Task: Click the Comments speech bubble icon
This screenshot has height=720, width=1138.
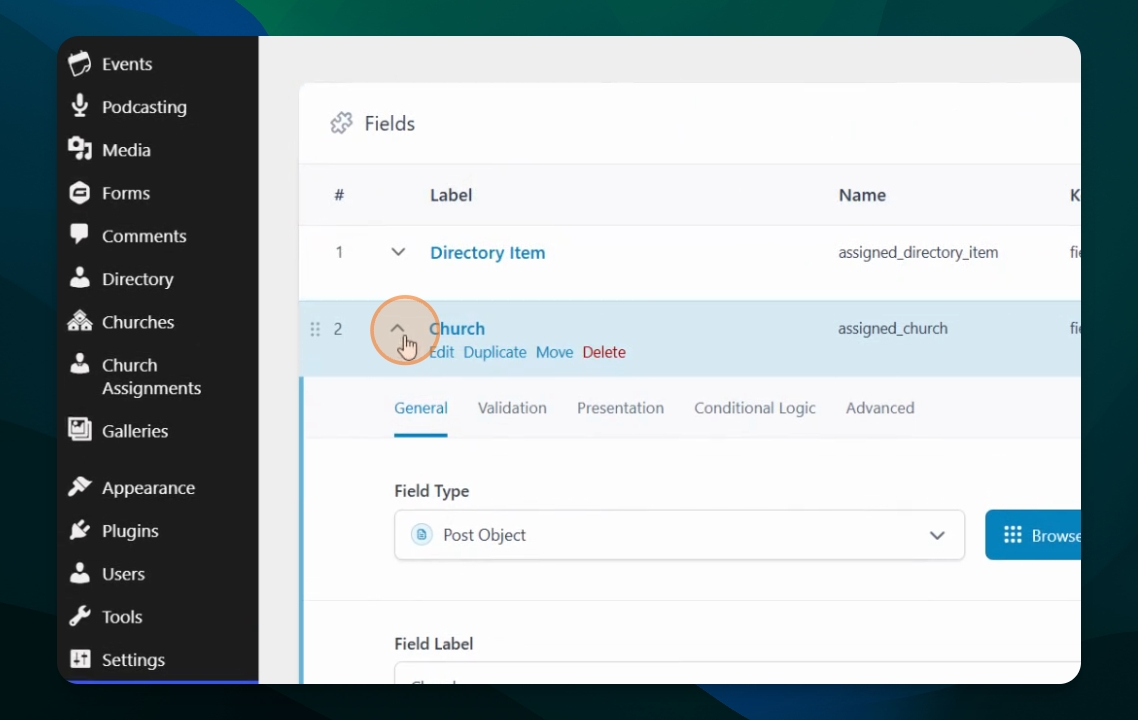Action: coord(80,234)
